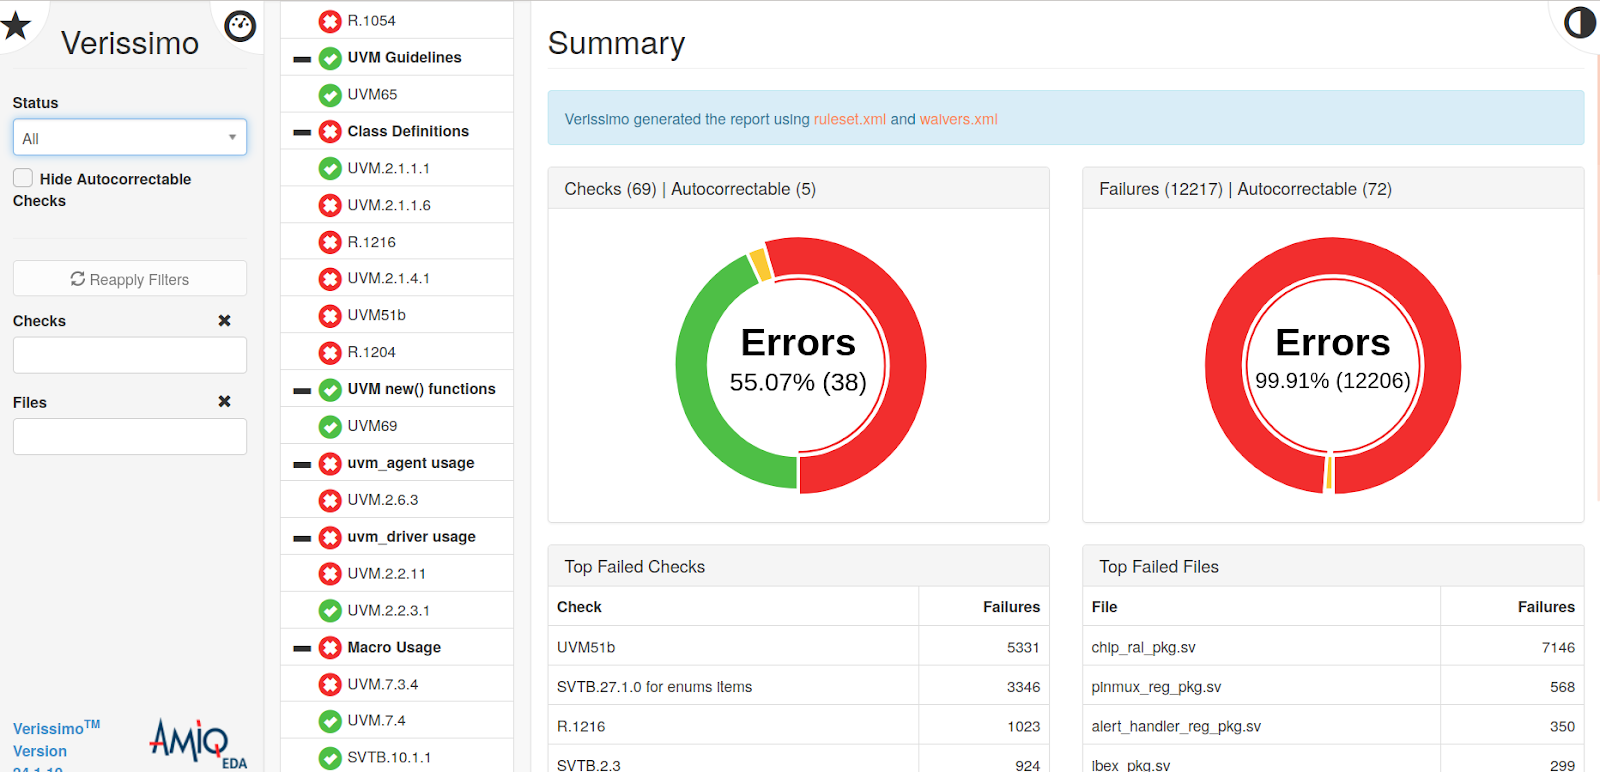Collapse the Class Definitions group
1600x772 pixels.
(x=301, y=132)
